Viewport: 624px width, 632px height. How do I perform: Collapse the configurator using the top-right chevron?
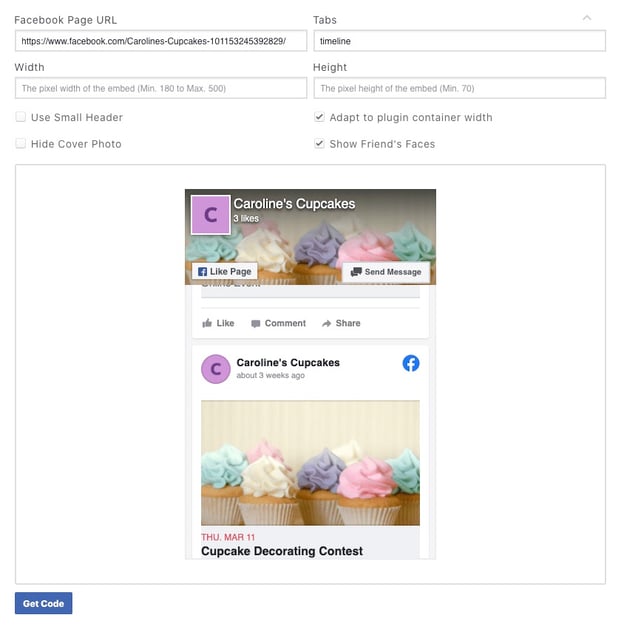point(587,18)
